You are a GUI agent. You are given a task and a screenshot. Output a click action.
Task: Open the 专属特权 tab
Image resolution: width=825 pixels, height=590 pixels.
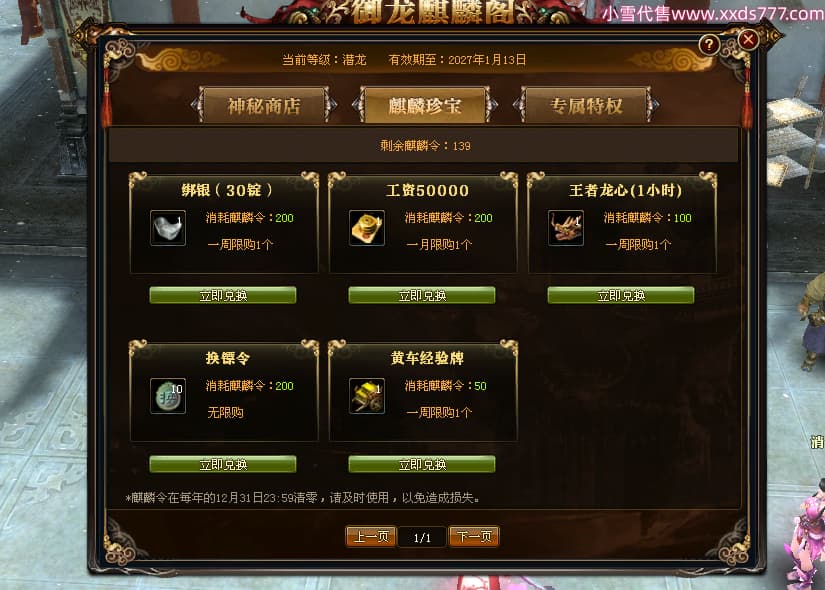click(586, 105)
